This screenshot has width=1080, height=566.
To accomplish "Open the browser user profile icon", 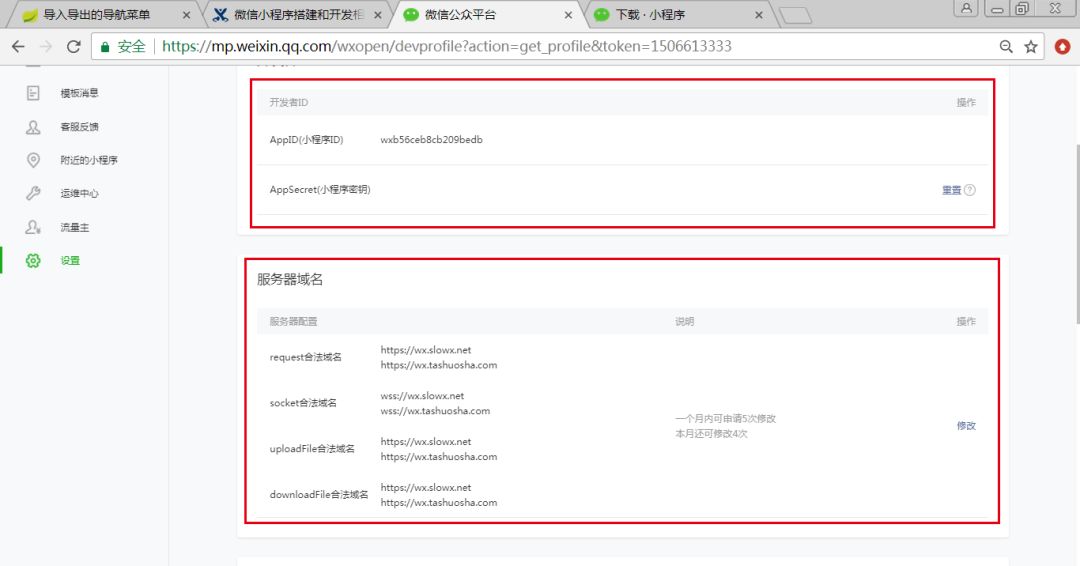I will tap(967, 8).
